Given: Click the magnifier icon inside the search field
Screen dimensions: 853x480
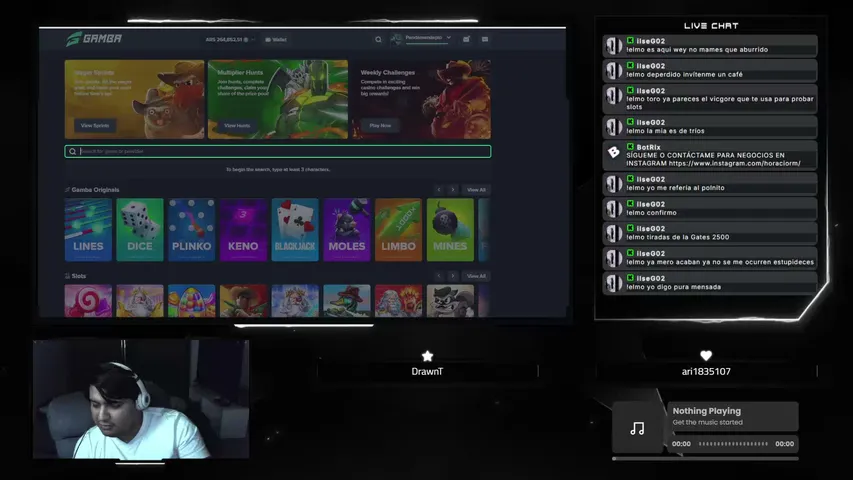Looking at the screenshot, I should click(x=72, y=151).
